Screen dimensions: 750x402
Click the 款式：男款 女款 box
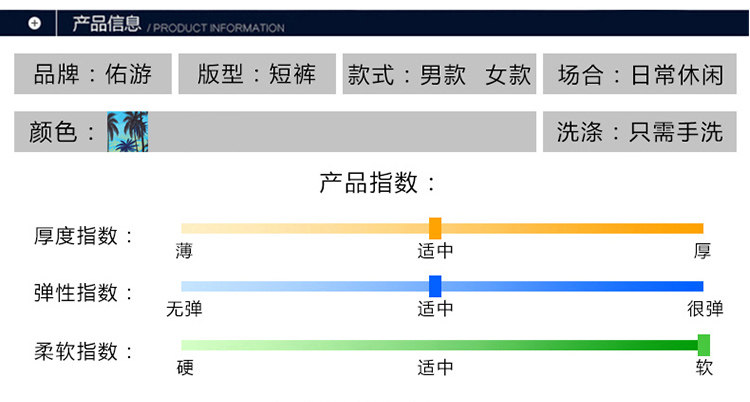tap(439, 75)
